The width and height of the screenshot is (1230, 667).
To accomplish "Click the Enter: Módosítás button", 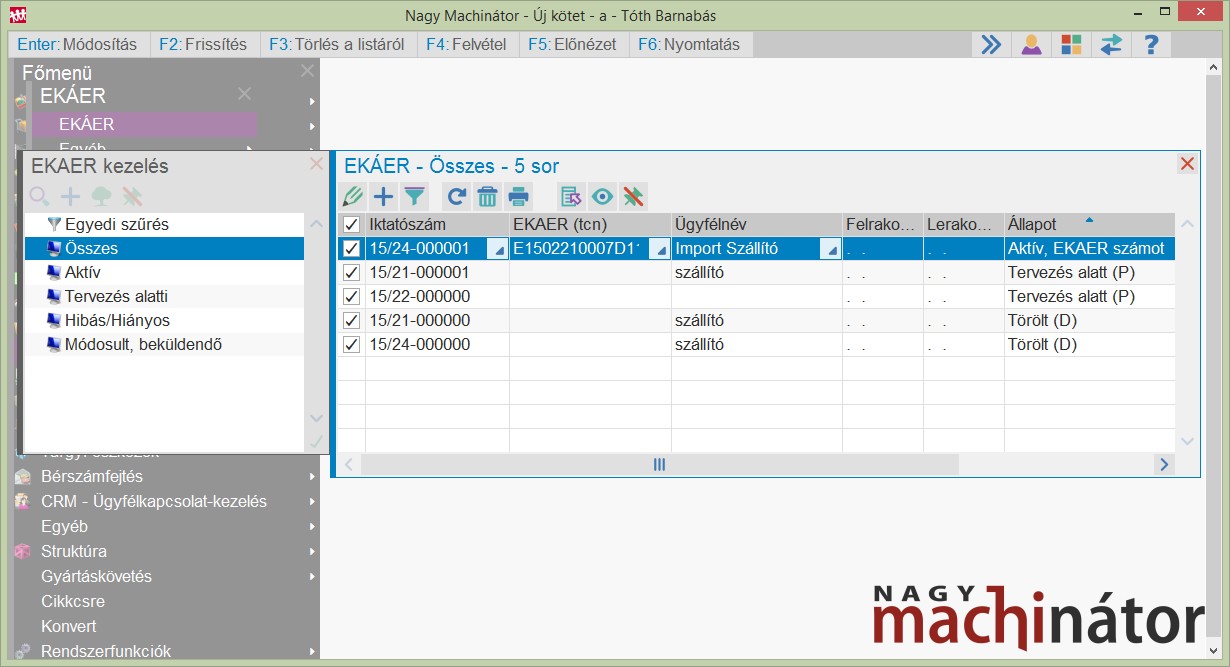I will 79,44.
